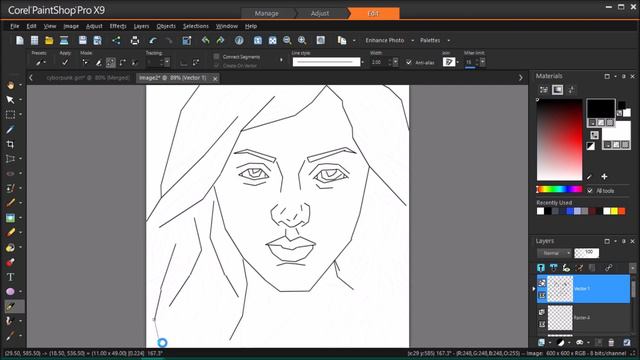The width and height of the screenshot is (640, 360).
Task: Open the layer blend mode Normal dropdown
Action: [554, 253]
